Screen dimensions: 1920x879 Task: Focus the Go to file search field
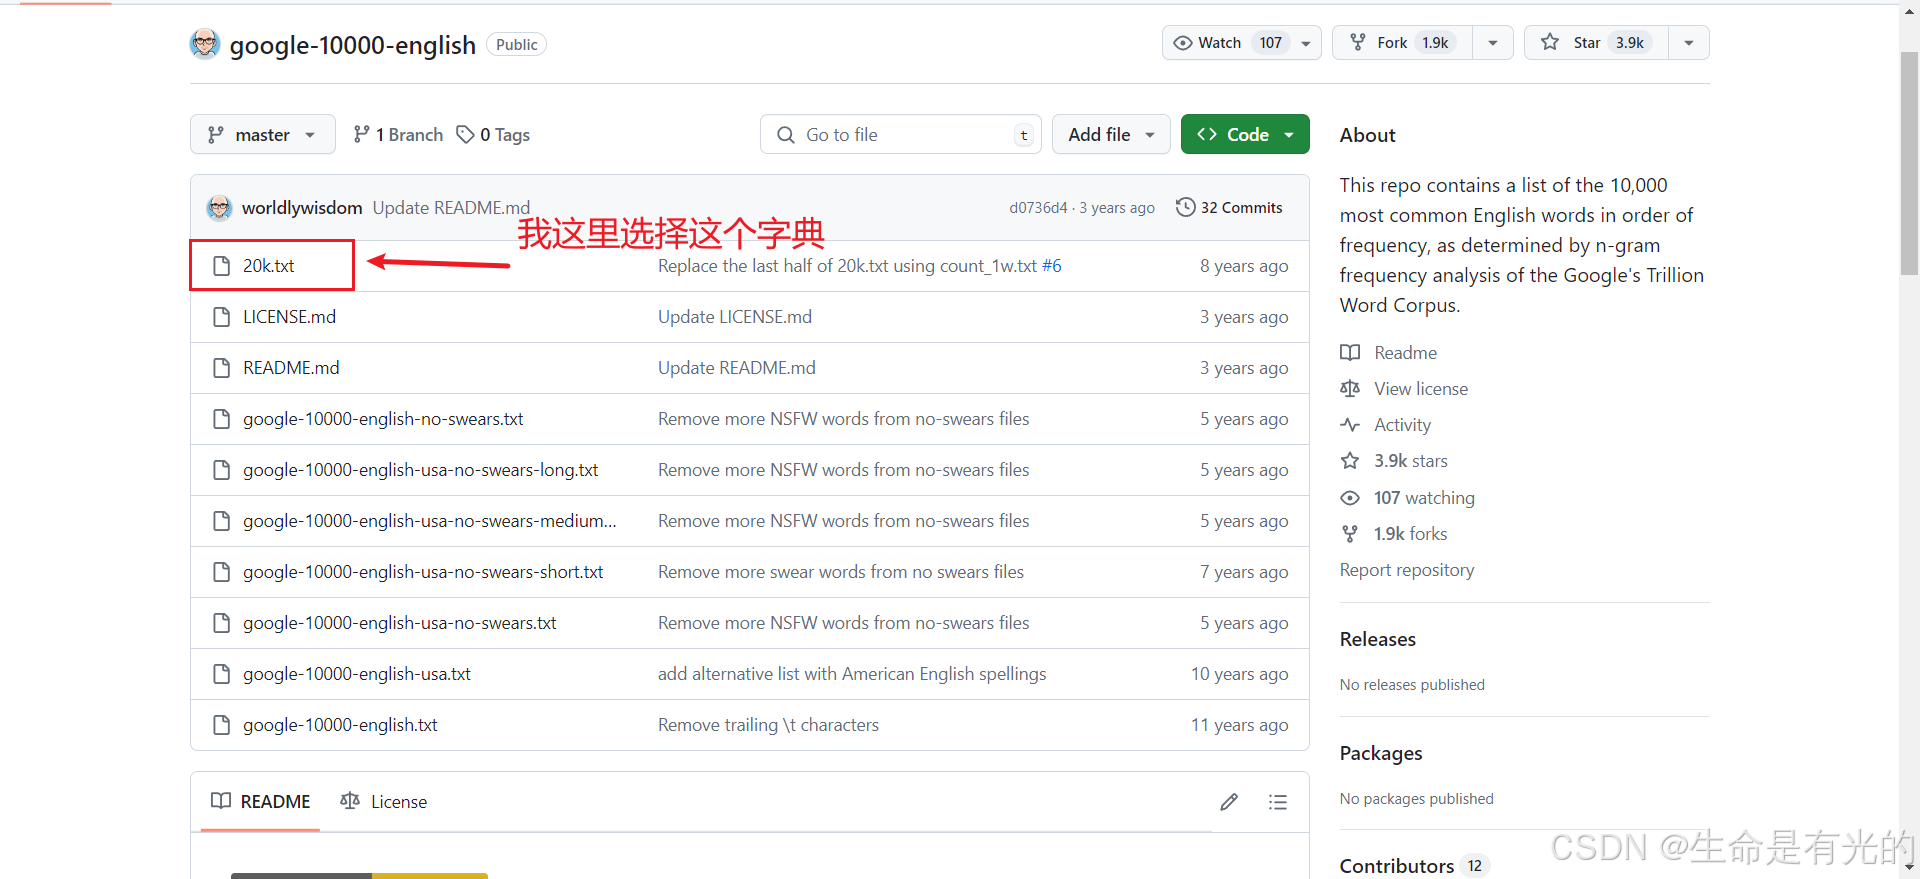[x=901, y=134]
